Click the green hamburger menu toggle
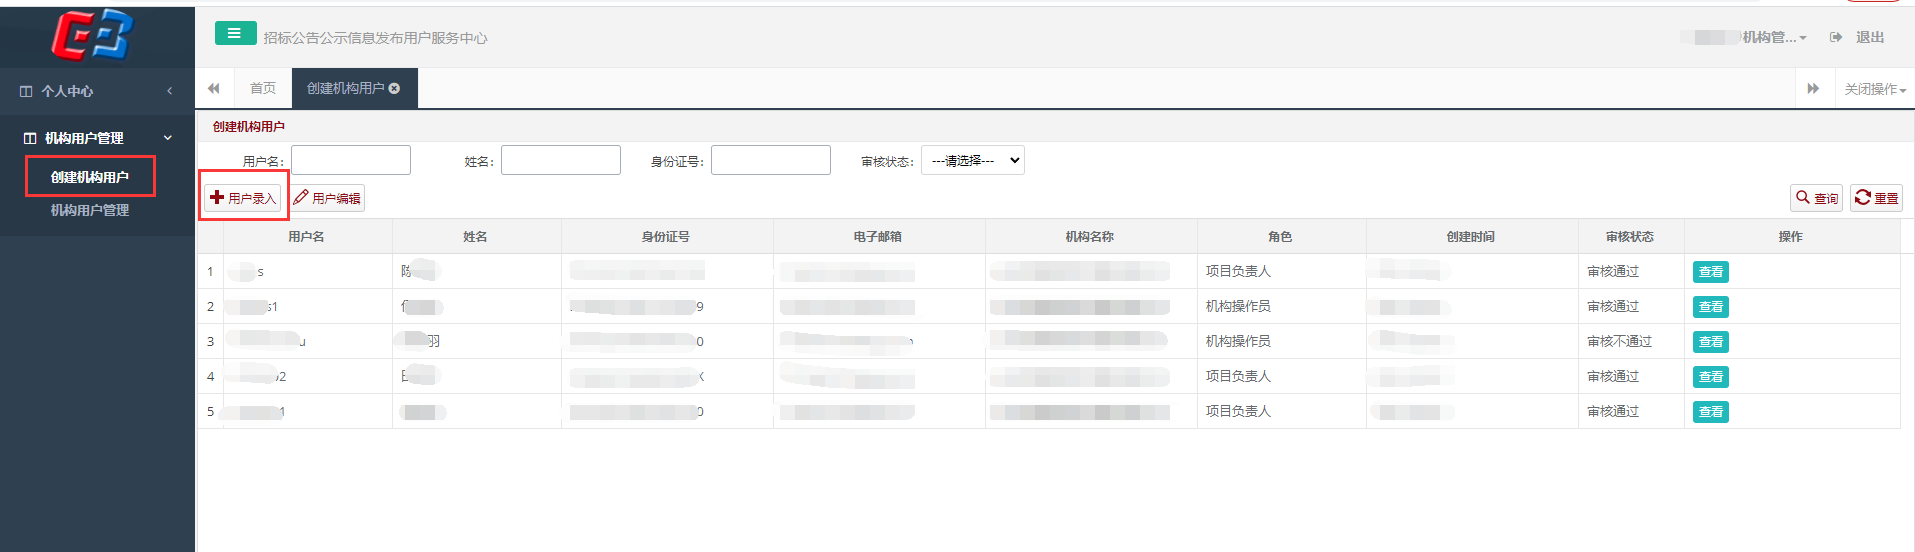Viewport: 1915px width, 552px height. coord(235,33)
